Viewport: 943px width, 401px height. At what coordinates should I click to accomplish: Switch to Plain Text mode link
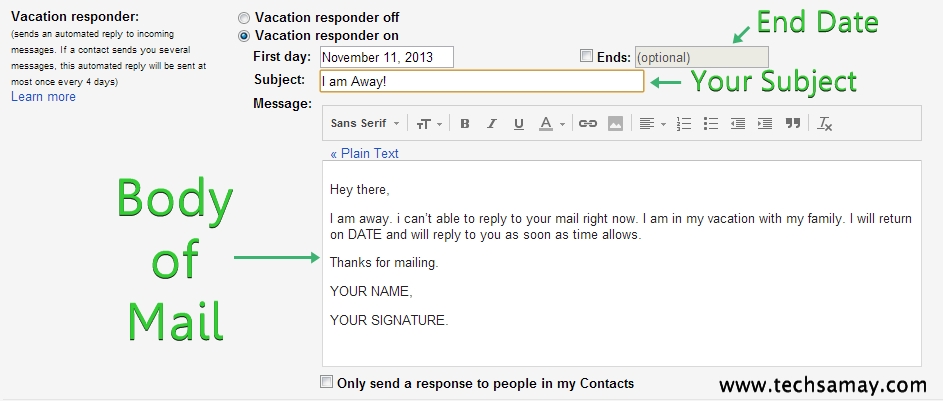(364, 153)
